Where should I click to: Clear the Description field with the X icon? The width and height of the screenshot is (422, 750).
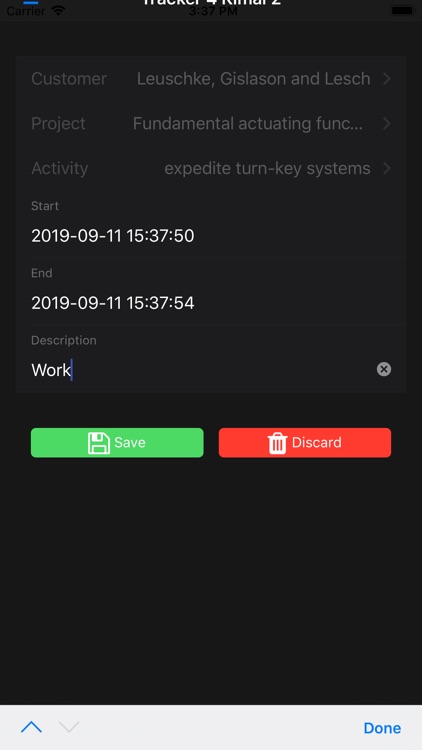tap(384, 369)
